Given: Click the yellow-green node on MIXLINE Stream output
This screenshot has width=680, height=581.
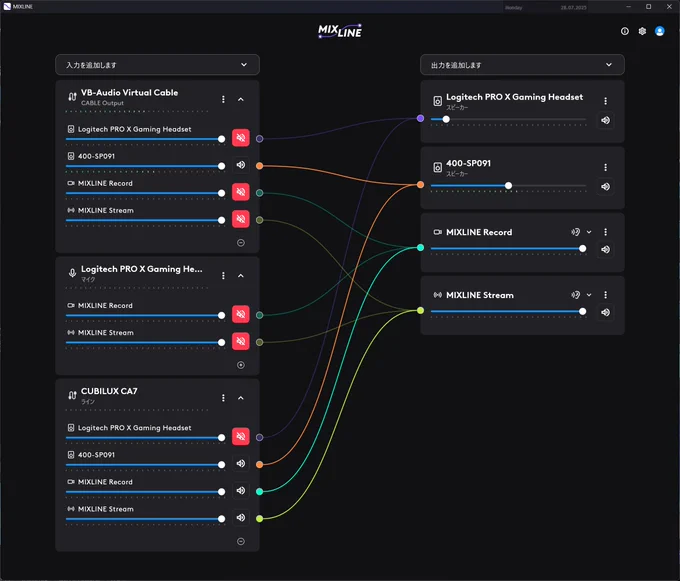Looking at the screenshot, I should 420,310.
